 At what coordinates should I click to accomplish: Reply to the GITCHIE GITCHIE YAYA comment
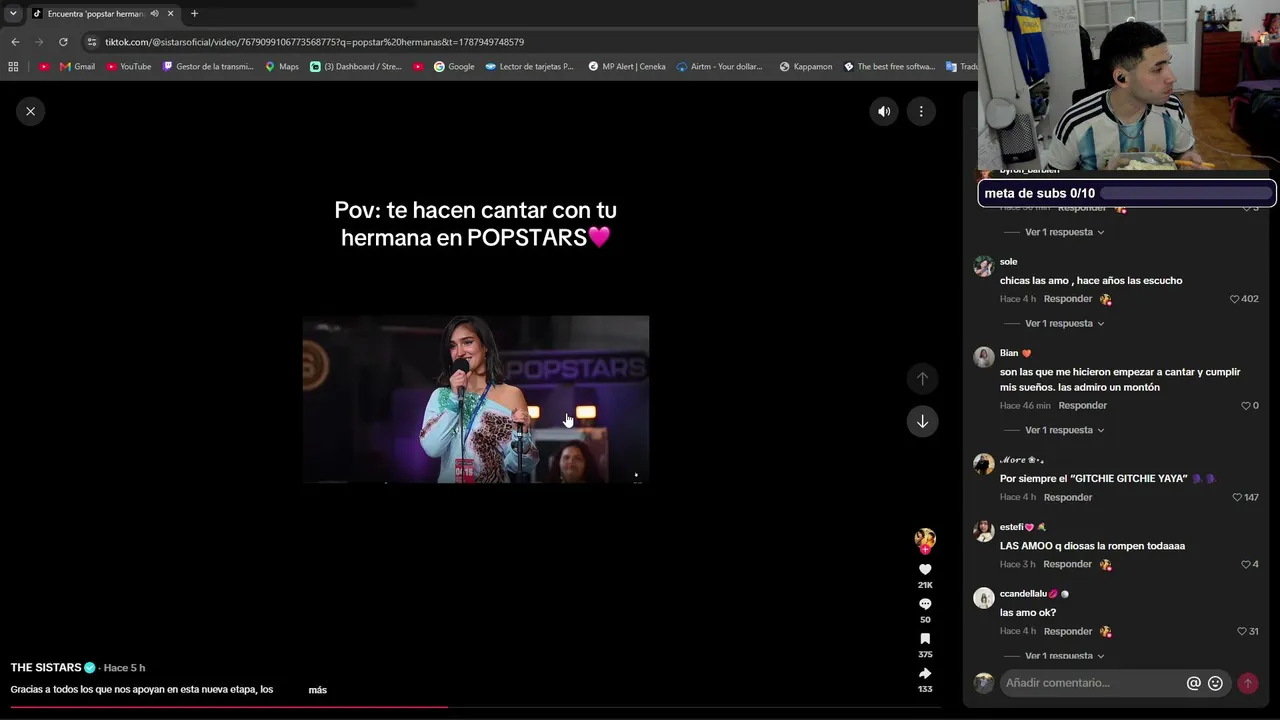[1068, 497]
